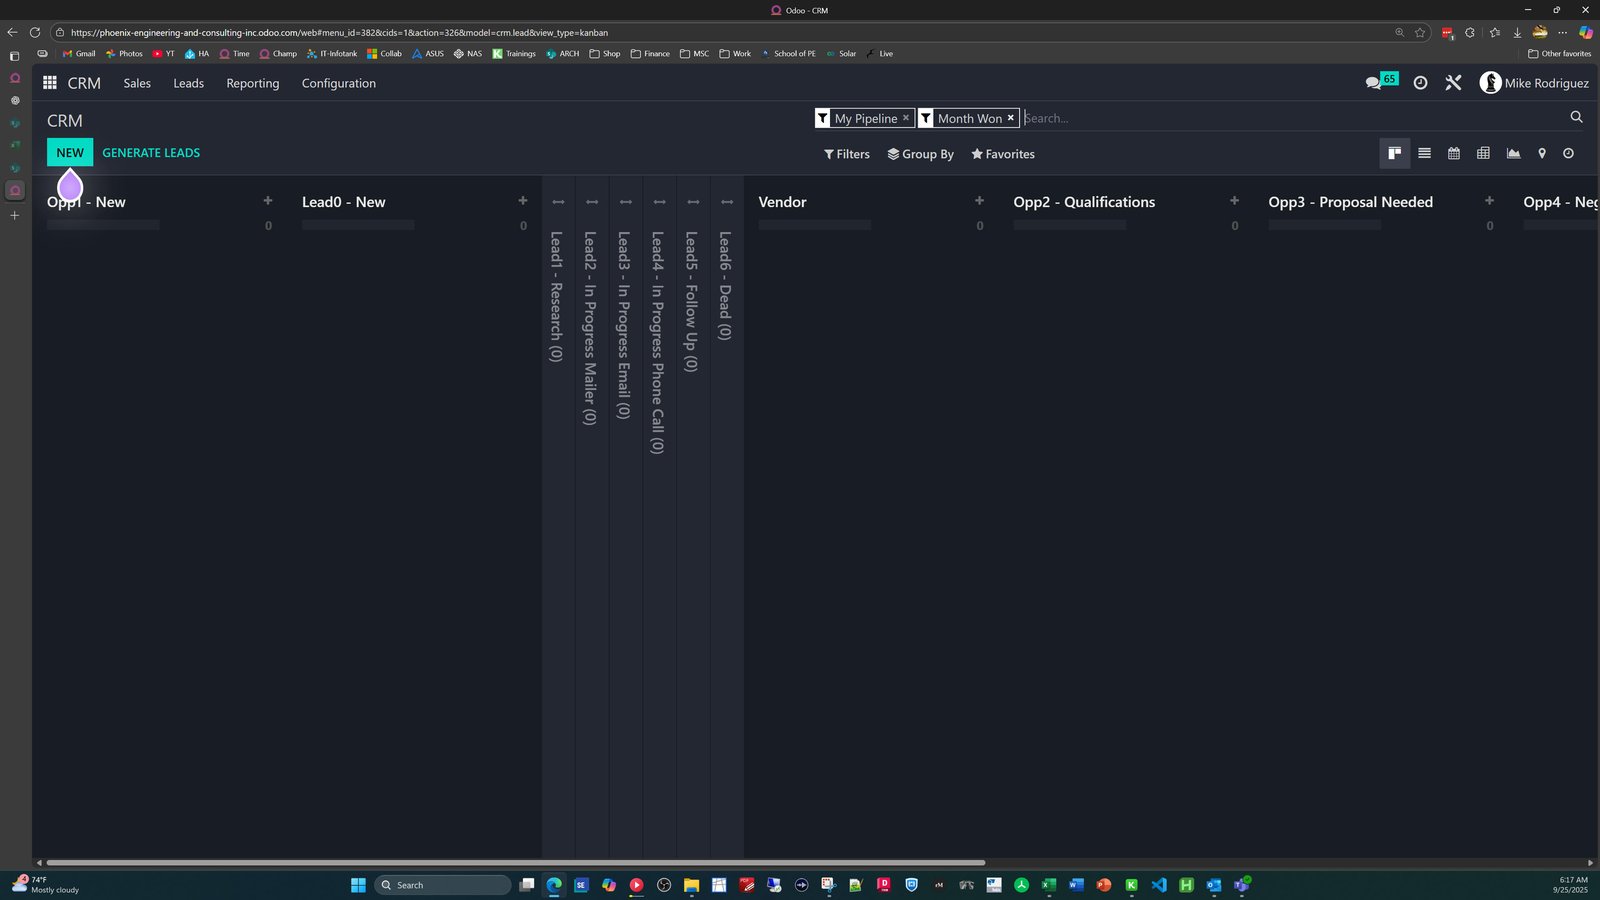Switch to the activity view

[1568, 153]
